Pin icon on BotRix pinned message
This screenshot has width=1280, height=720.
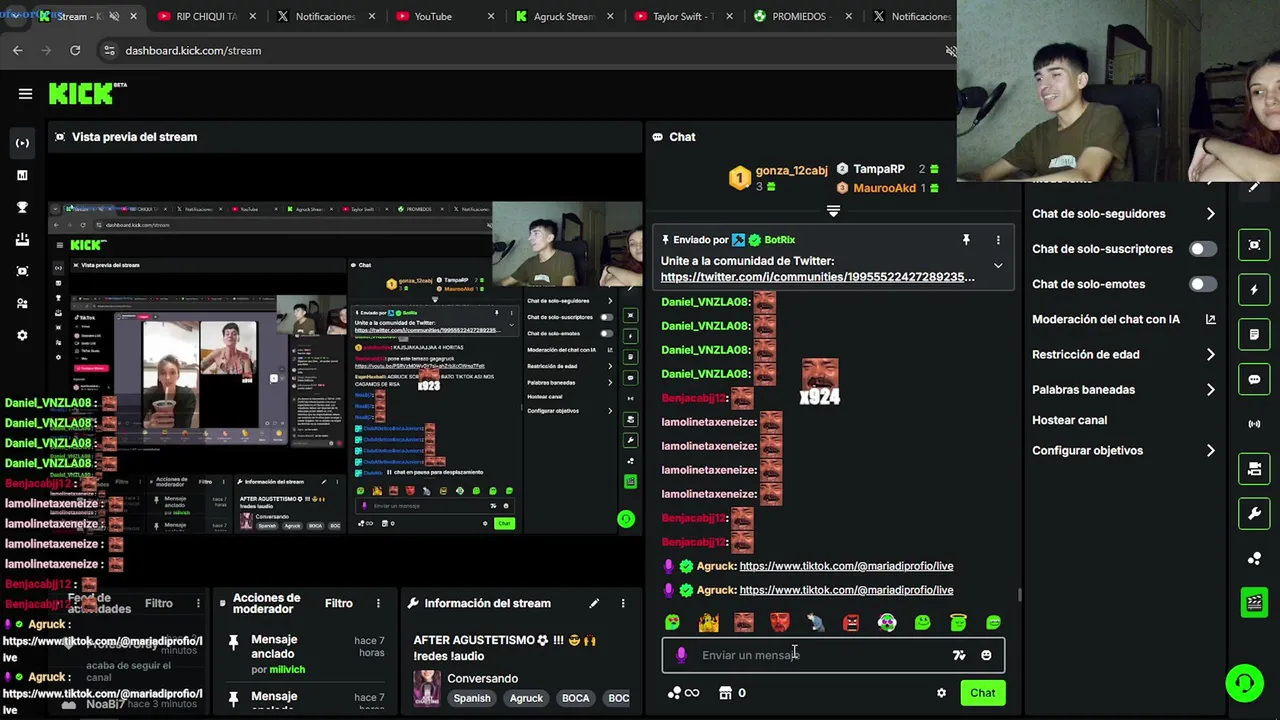966,240
